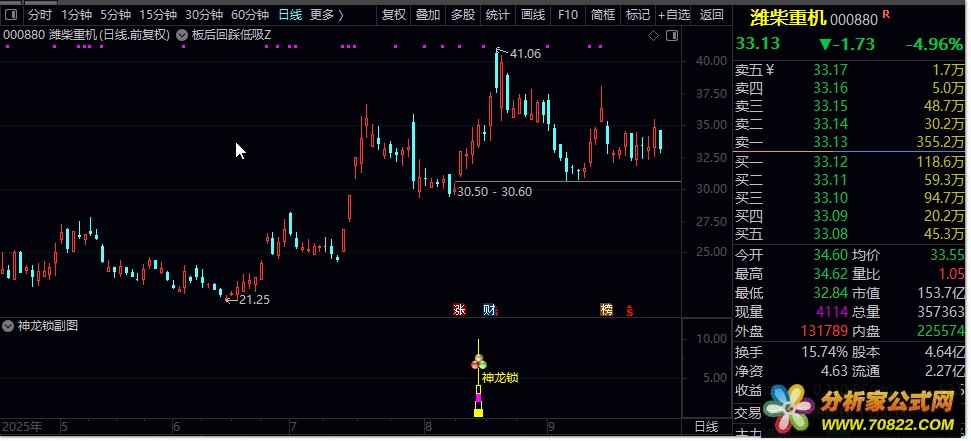Click the 卖一 price 33.13 row

(849, 142)
